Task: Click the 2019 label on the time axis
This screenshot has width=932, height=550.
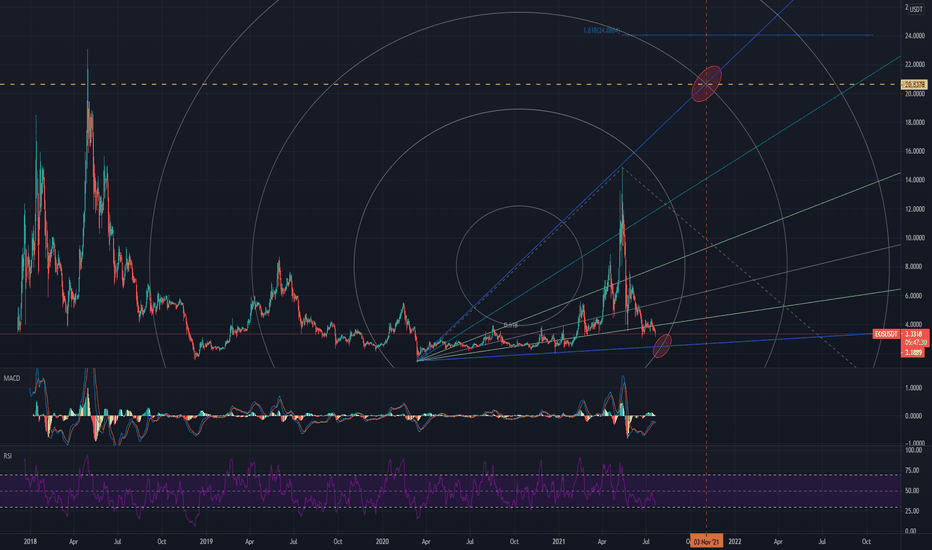Action: [x=206, y=542]
